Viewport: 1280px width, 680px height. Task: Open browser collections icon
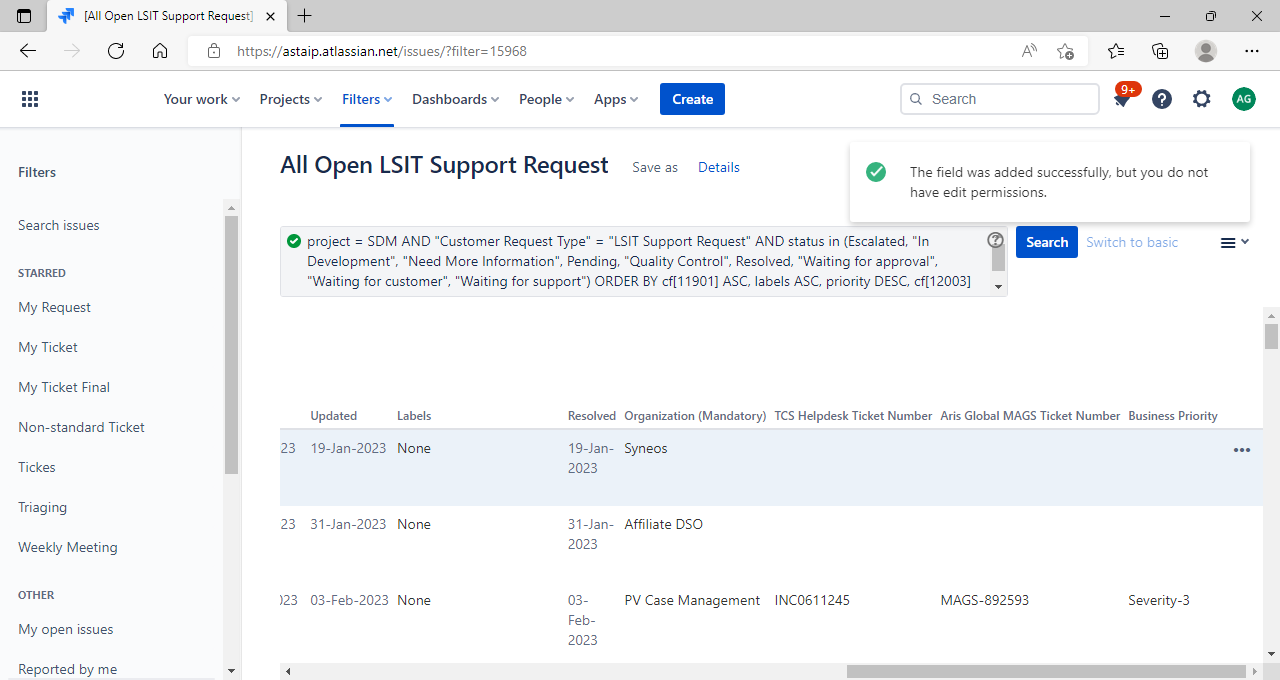[1160, 51]
